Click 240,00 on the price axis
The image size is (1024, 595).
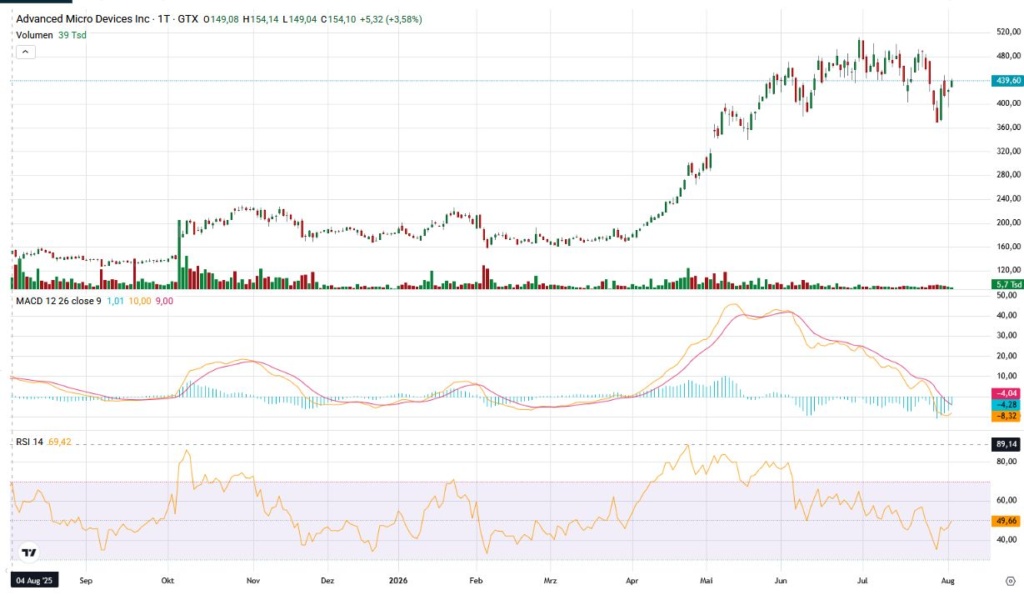[1008, 199]
